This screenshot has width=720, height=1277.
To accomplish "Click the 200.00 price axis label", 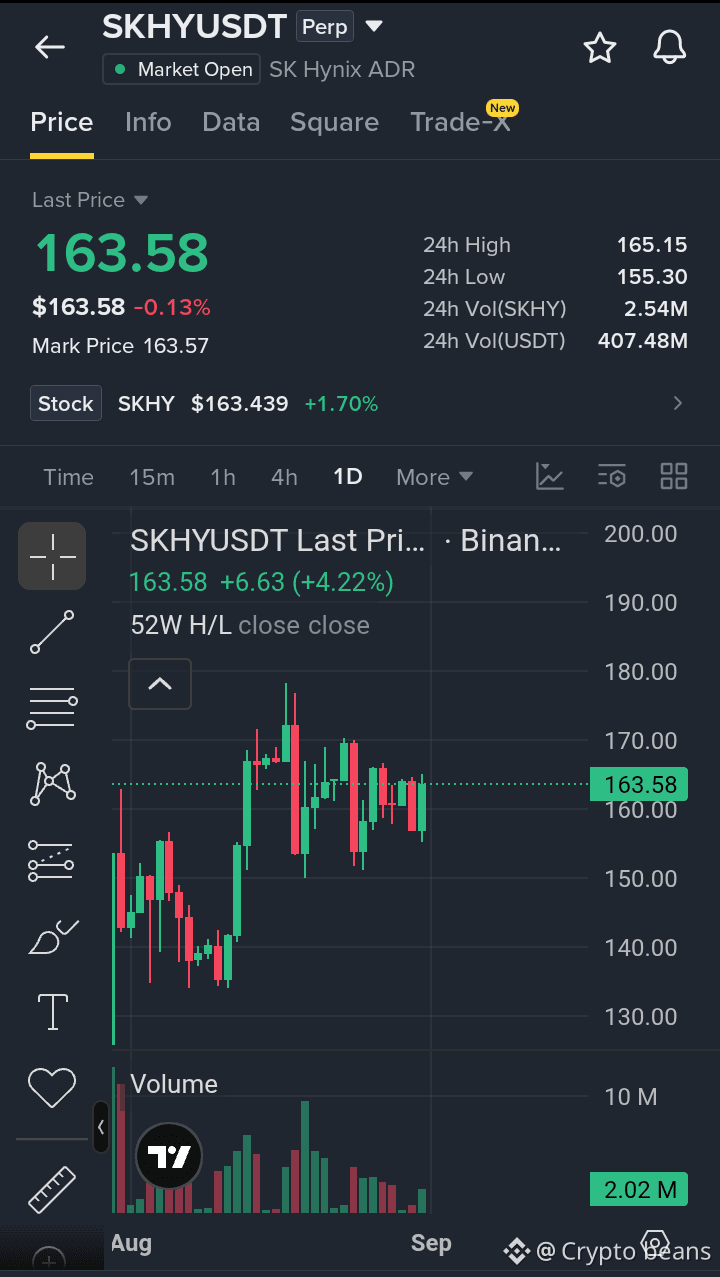I will coord(641,534).
